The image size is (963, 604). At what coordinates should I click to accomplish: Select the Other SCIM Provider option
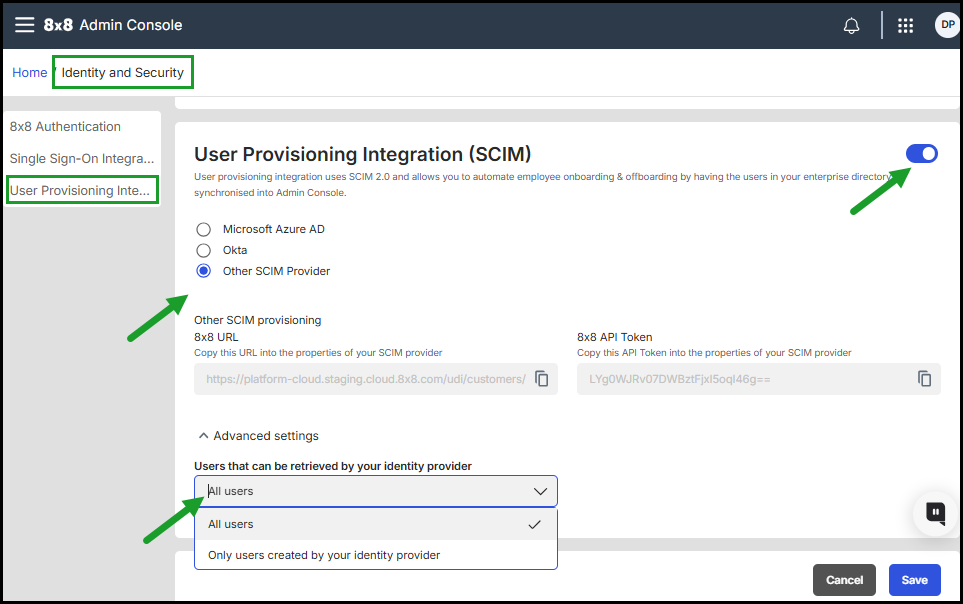[204, 271]
